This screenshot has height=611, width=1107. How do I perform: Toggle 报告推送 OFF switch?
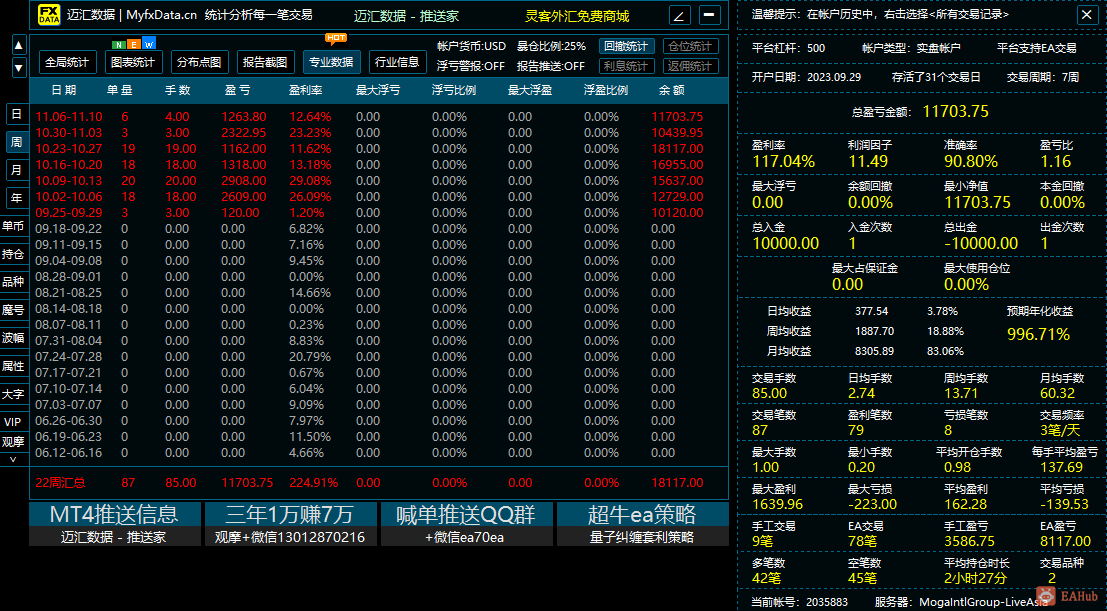coord(551,66)
